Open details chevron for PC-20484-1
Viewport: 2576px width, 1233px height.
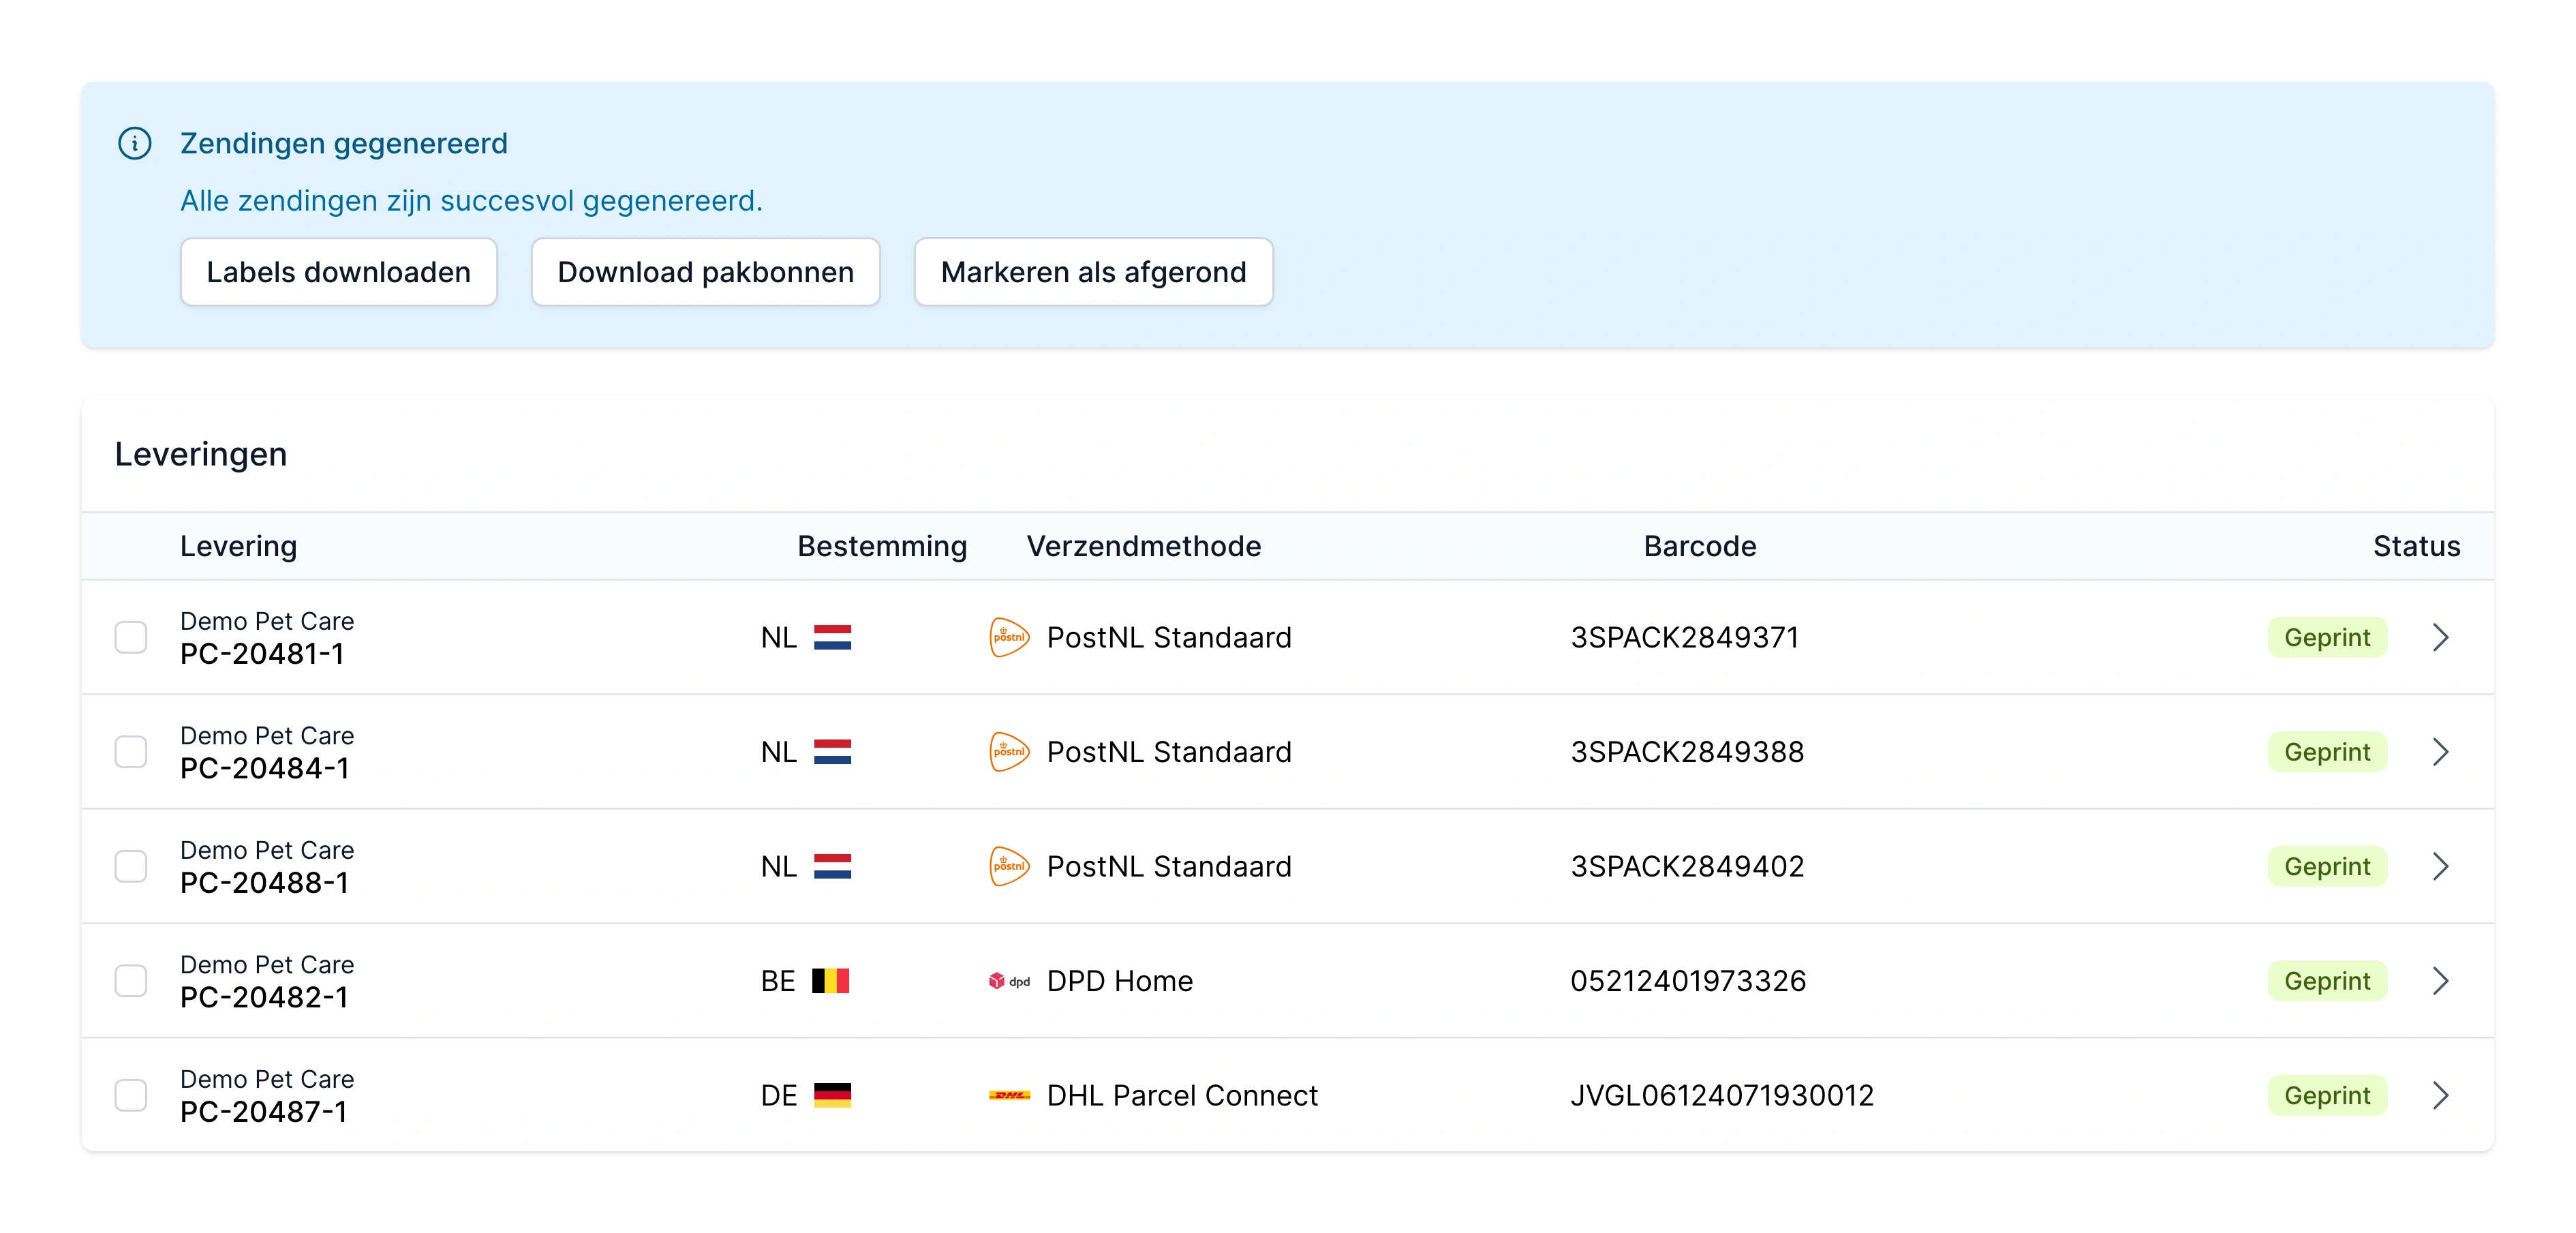click(2440, 752)
